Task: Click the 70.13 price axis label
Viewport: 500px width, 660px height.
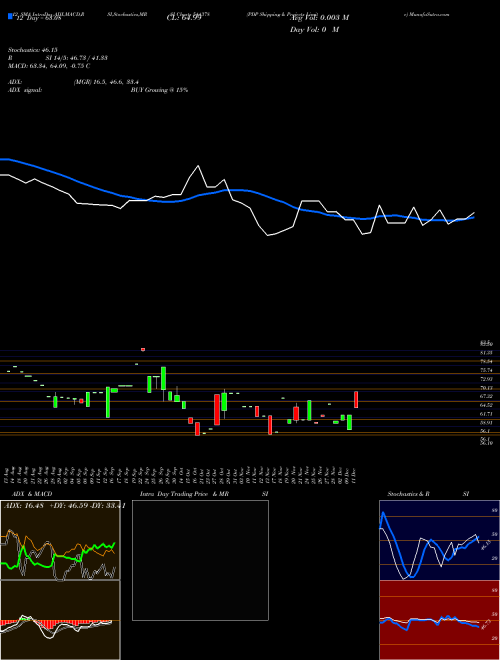Action: (x=486, y=388)
